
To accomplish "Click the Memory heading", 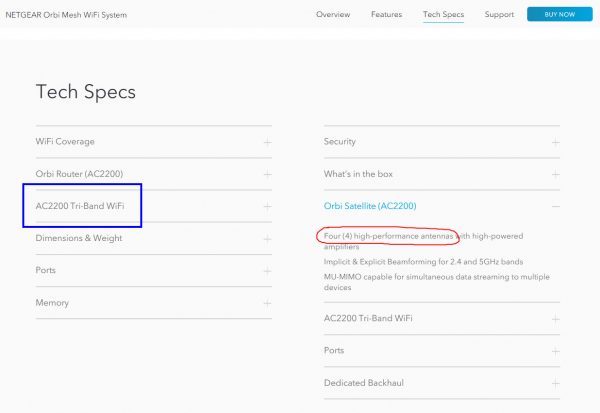I will pyautogui.click(x=52, y=303).
